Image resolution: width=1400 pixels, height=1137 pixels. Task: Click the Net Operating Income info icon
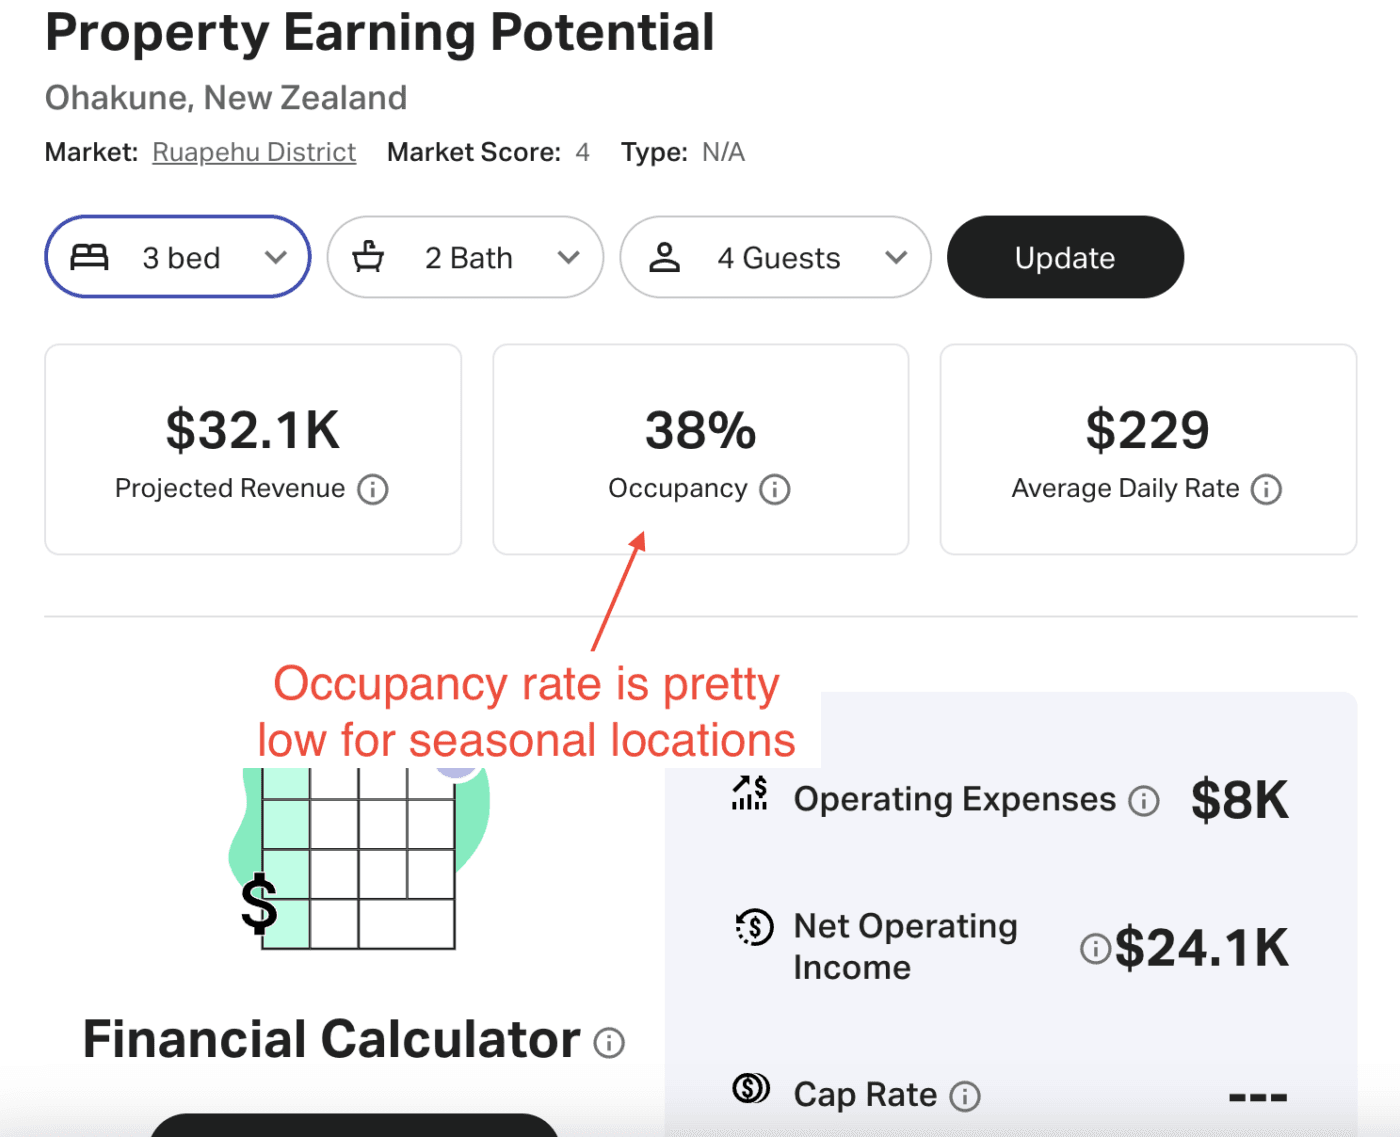point(1095,948)
